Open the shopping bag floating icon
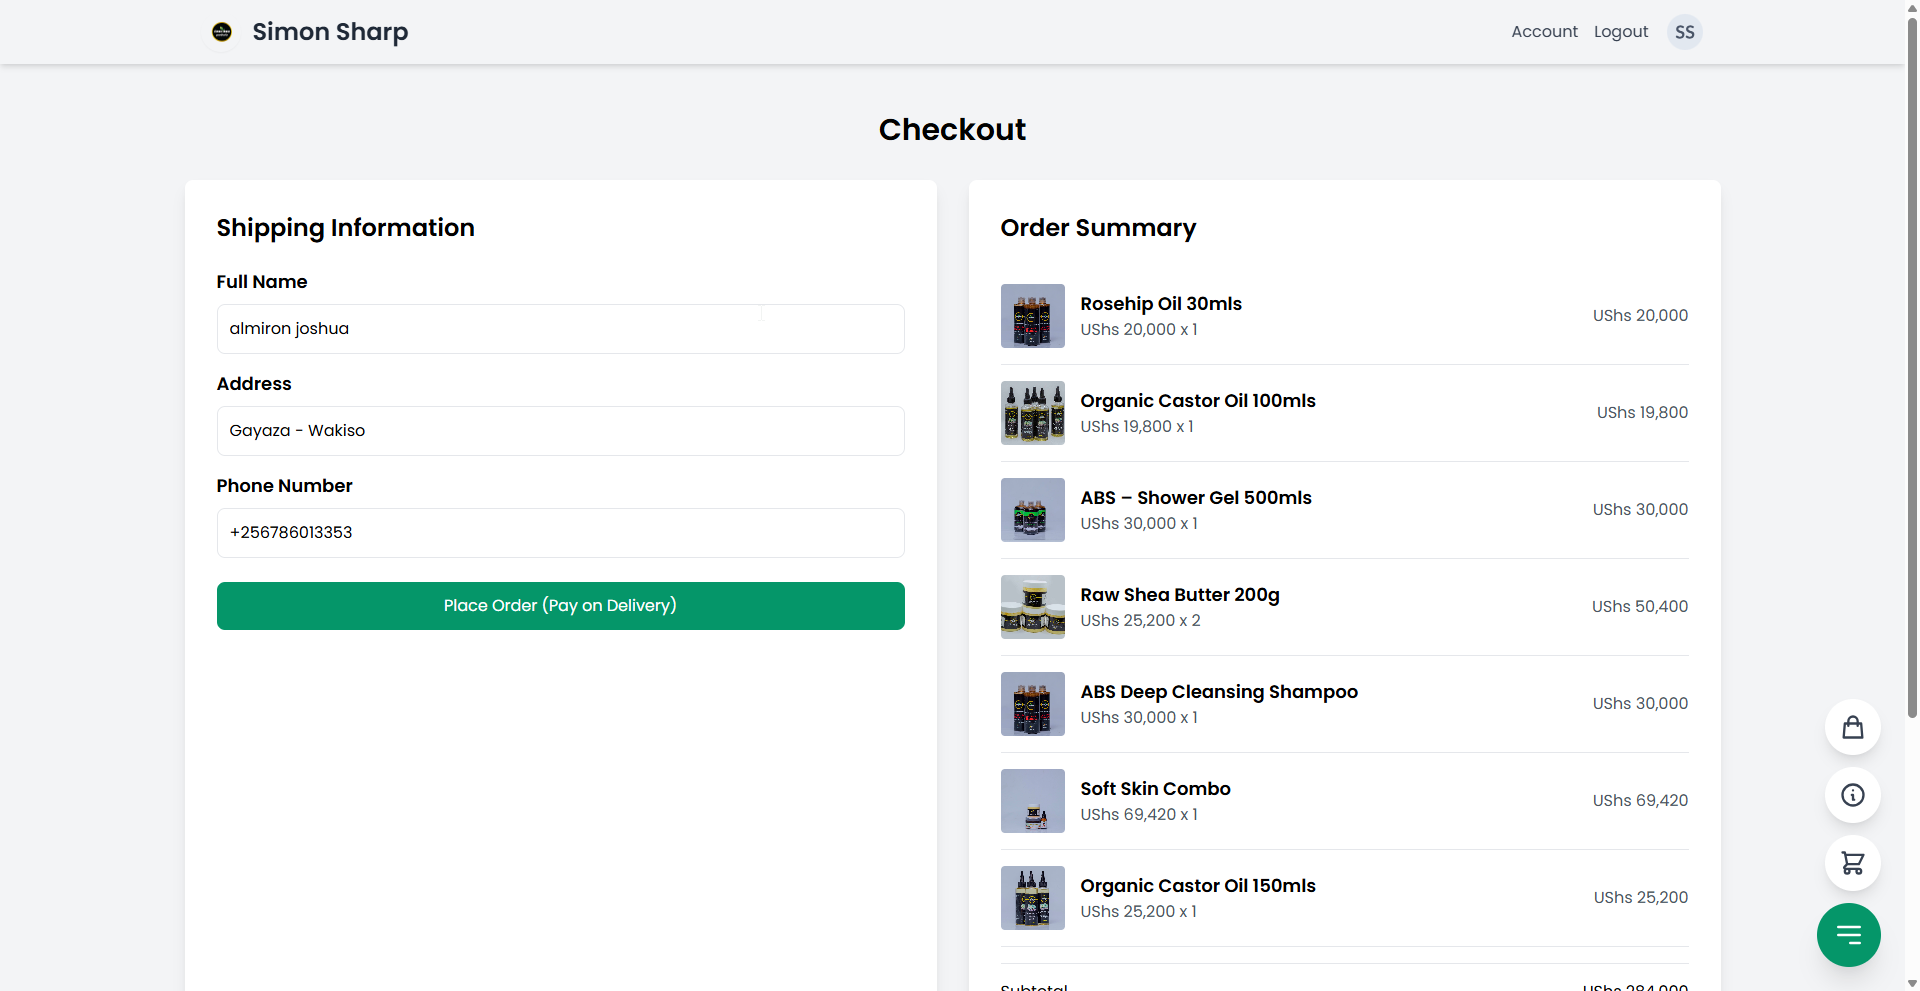Image resolution: width=1920 pixels, height=991 pixels. [x=1852, y=727]
